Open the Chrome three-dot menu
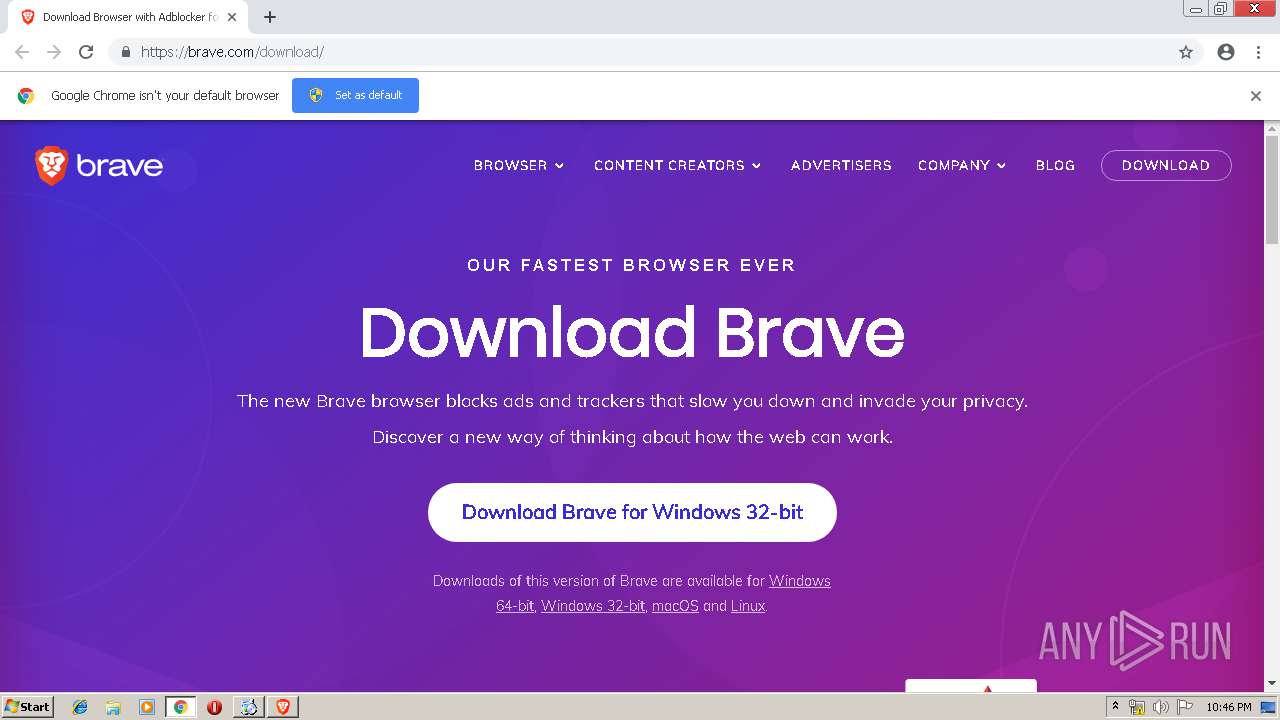Image resolution: width=1280 pixels, height=720 pixels. [x=1258, y=52]
